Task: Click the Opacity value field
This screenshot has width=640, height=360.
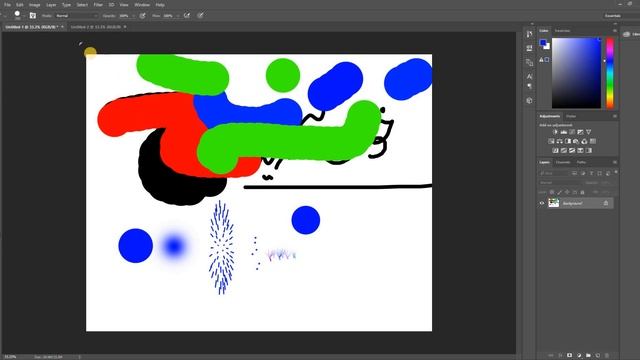Action: 124,16
